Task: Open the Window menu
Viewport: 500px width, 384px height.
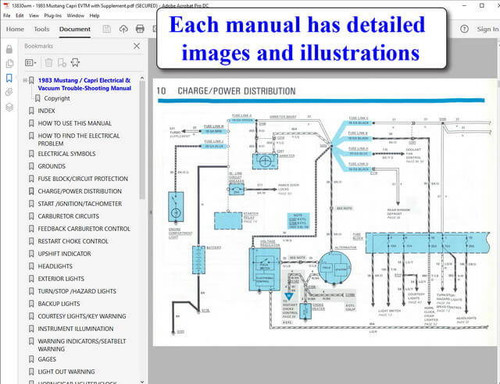Action: point(75,15)
